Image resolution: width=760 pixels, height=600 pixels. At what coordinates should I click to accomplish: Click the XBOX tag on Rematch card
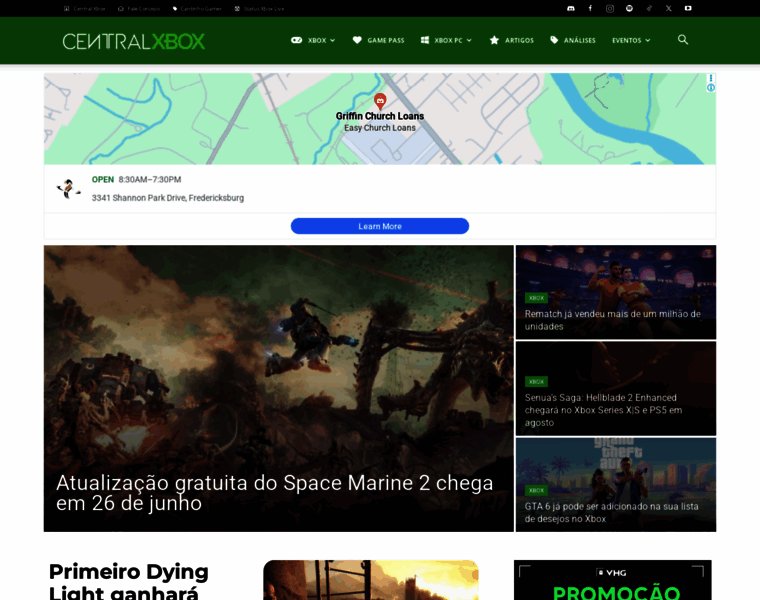(x=536, y=298)
